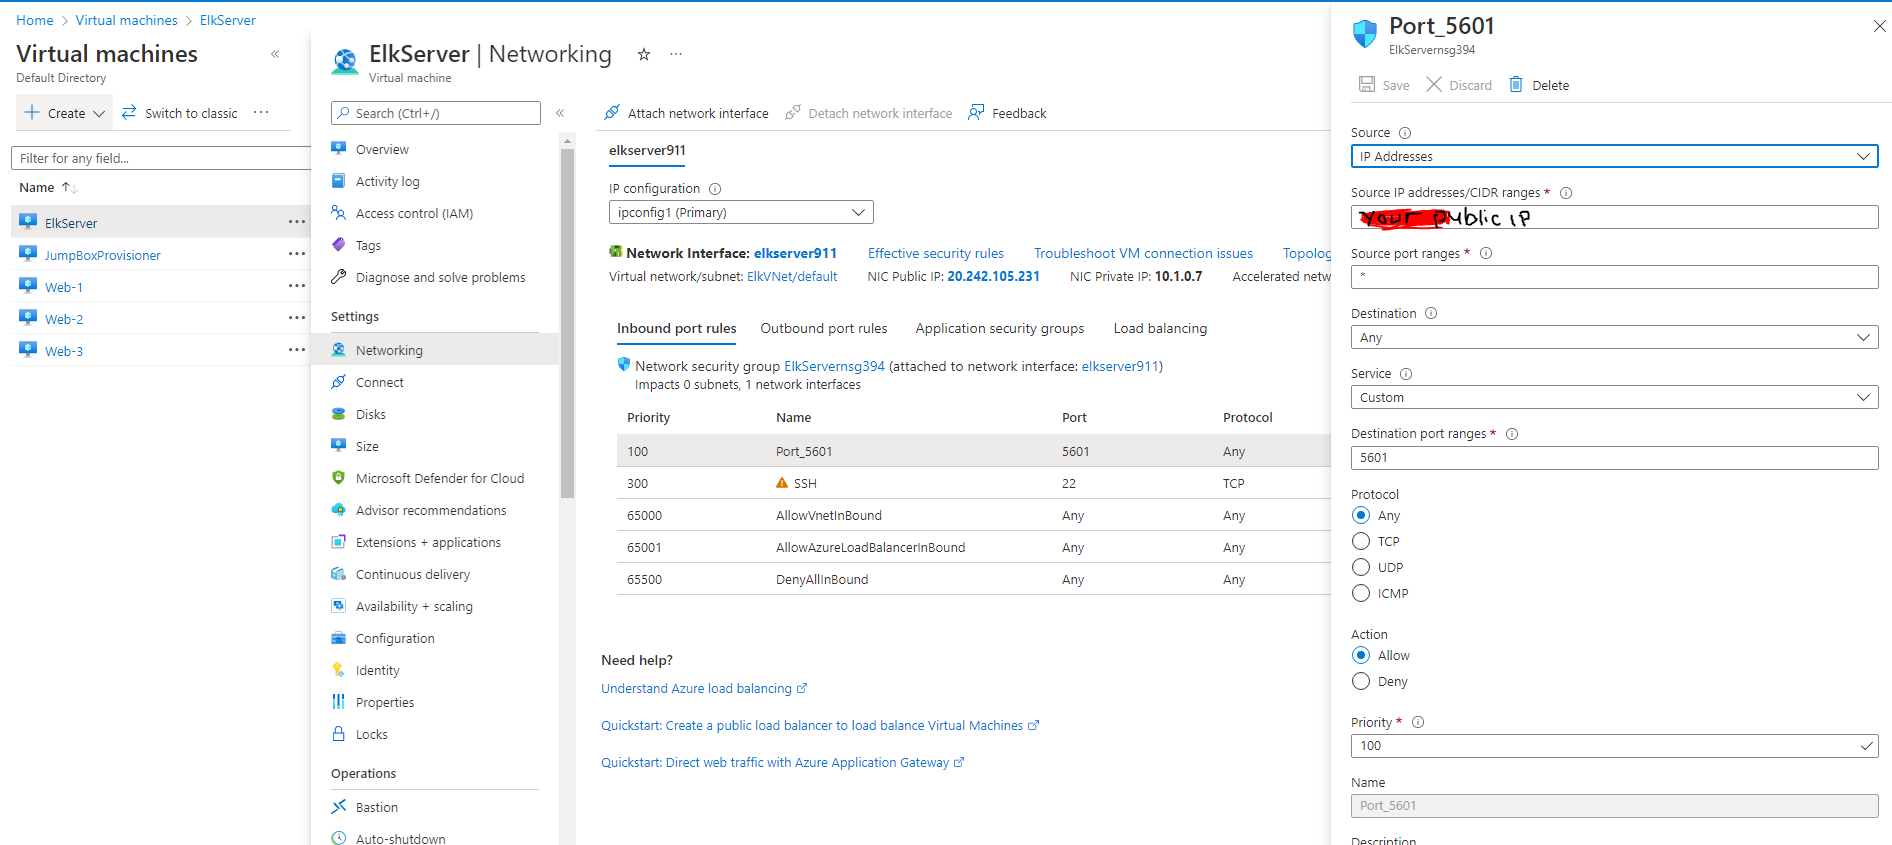1892x845 pixels.
Task: Click the Delete trash icon in Port_5601 panel
Action: (x=1516, y=84)
